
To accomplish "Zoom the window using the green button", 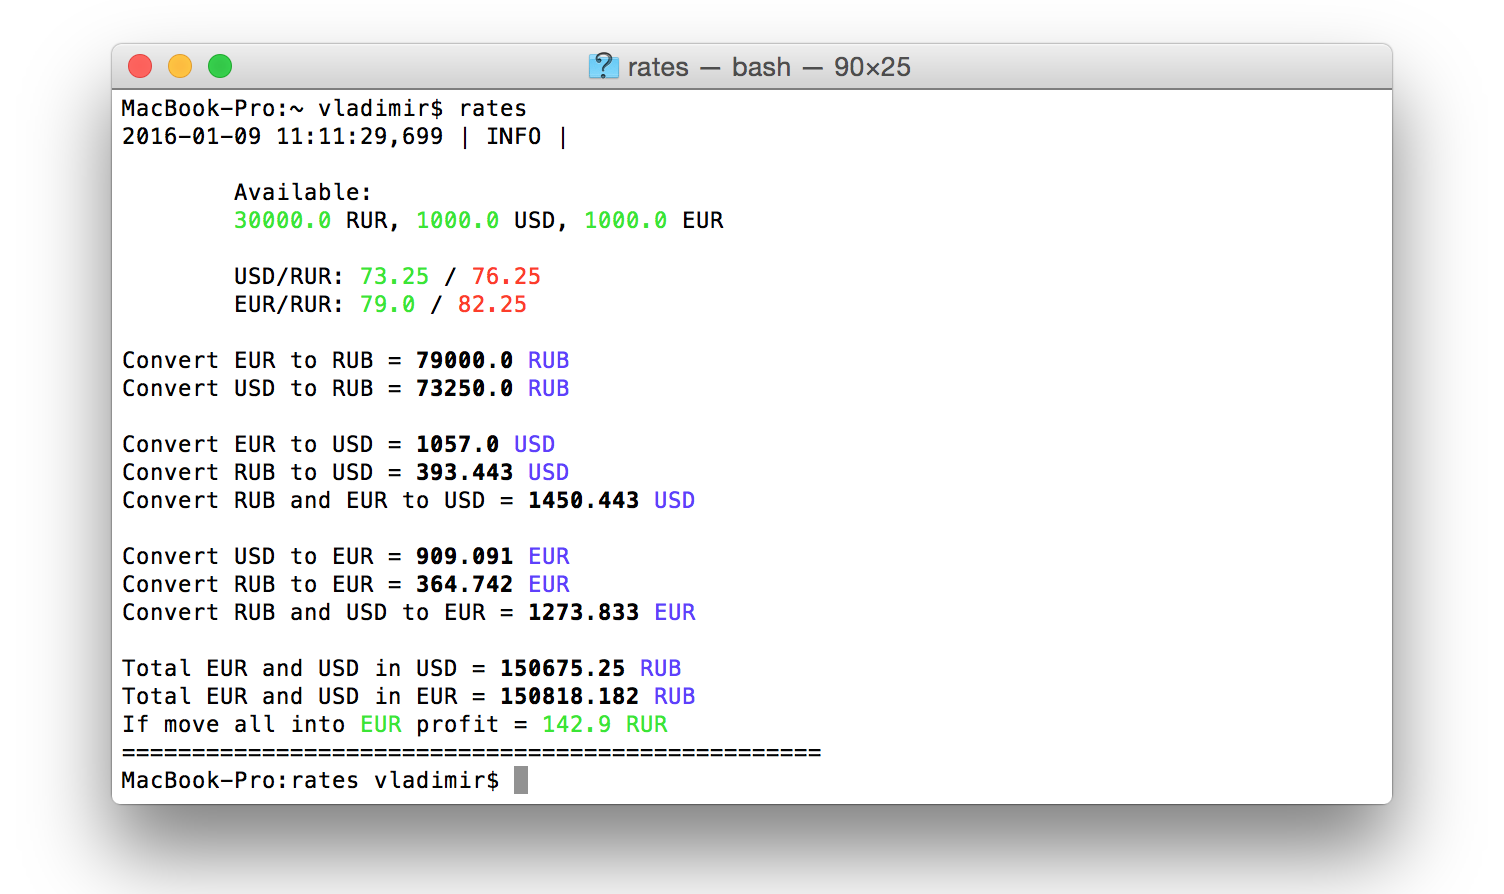I will tap(220, 66).
